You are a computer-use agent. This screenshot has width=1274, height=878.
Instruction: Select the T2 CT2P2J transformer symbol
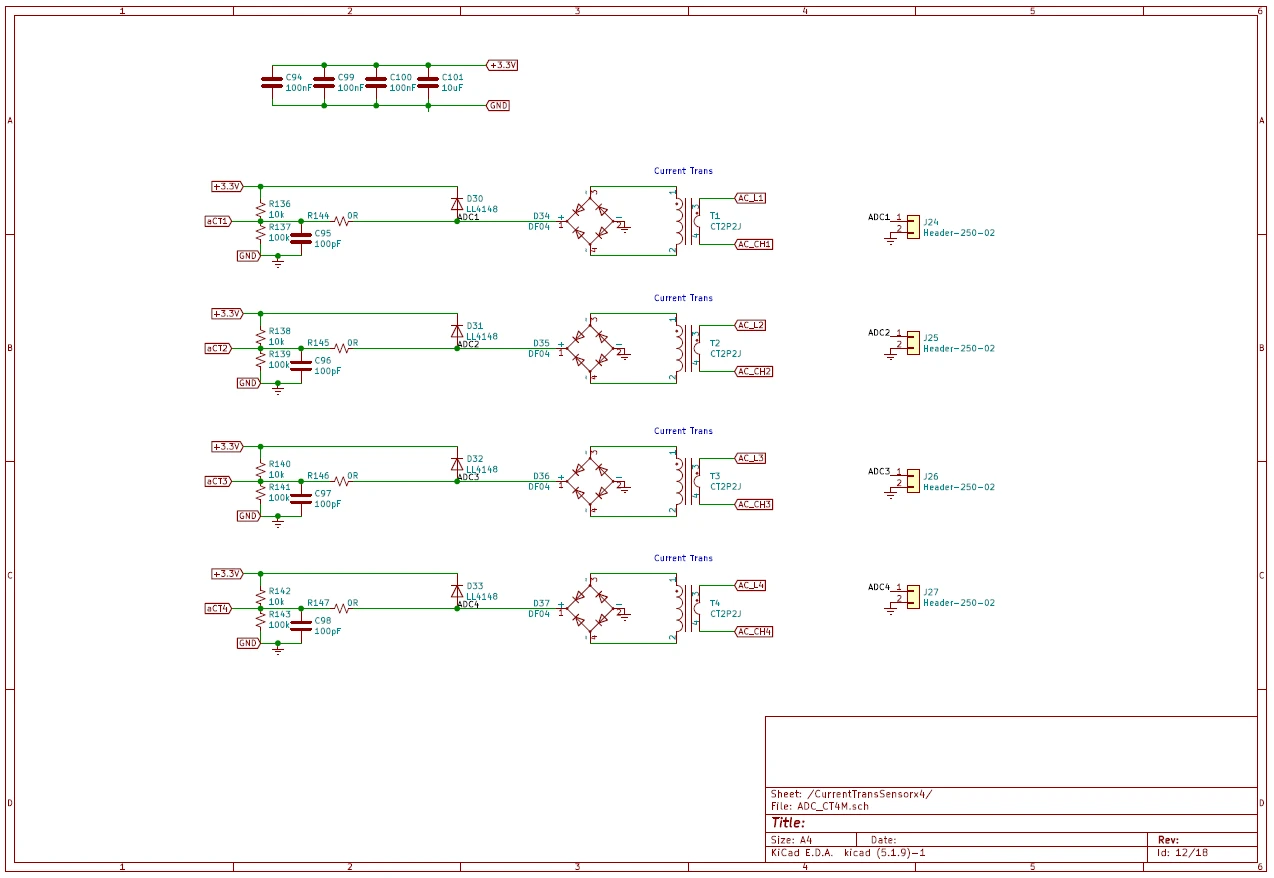688,348
